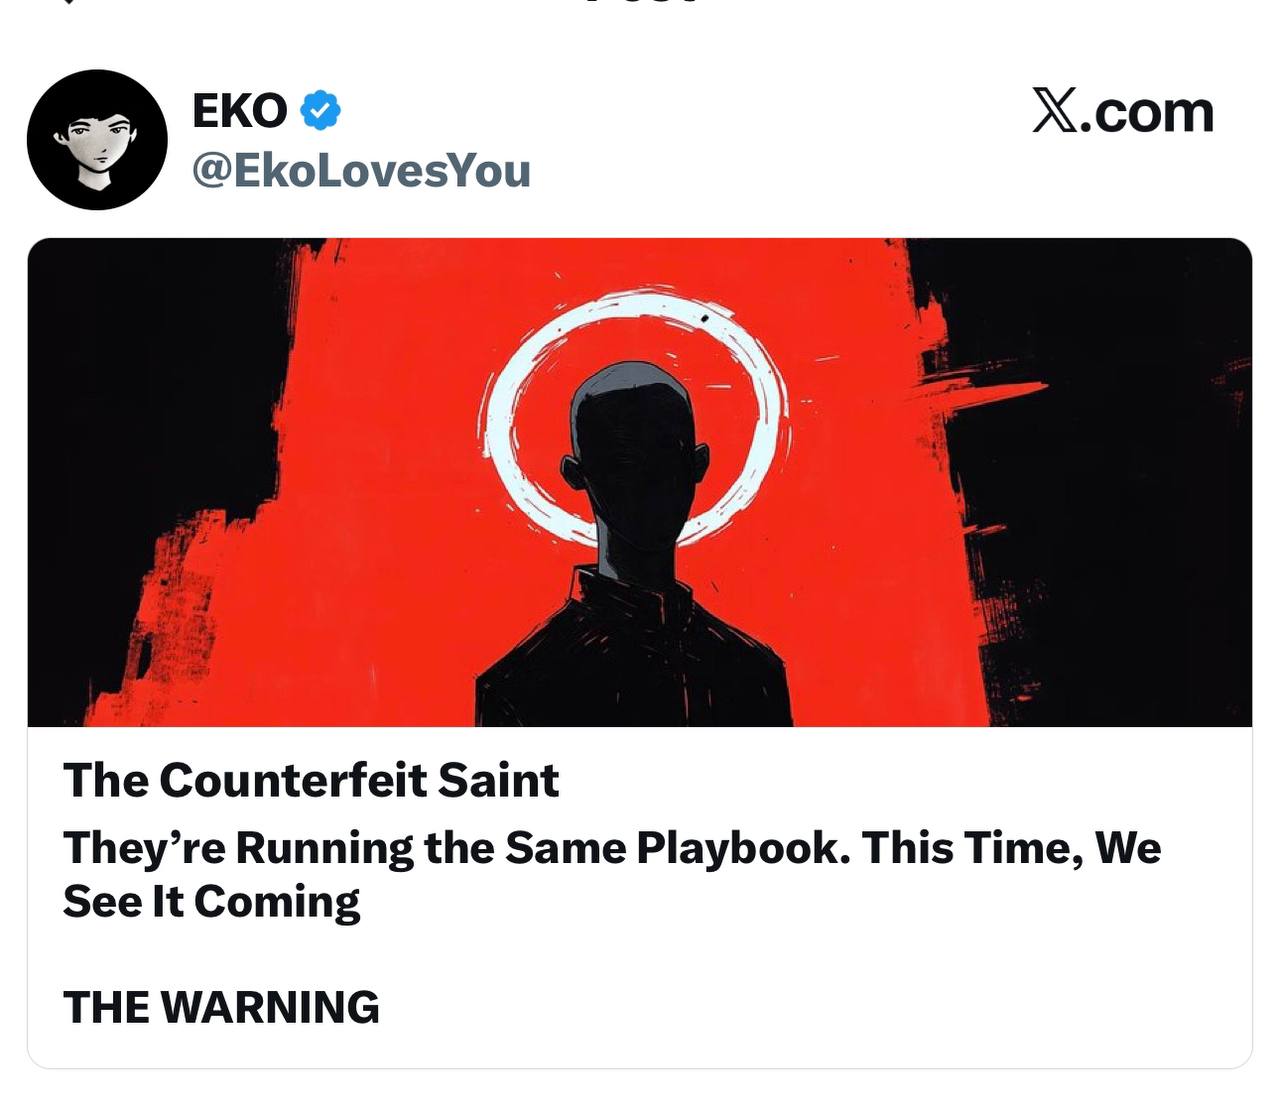
Task: Click the cropped Post header text
Action: (640, 2)
